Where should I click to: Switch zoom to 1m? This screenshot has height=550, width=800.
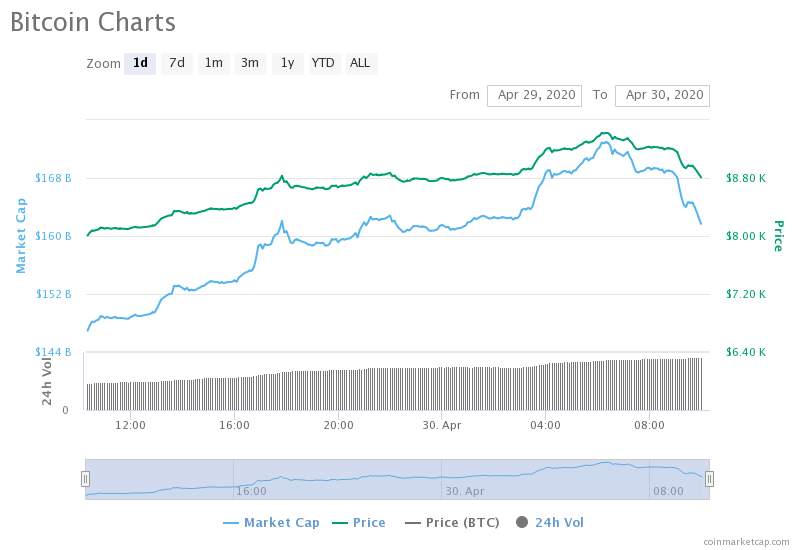point(214,63)
